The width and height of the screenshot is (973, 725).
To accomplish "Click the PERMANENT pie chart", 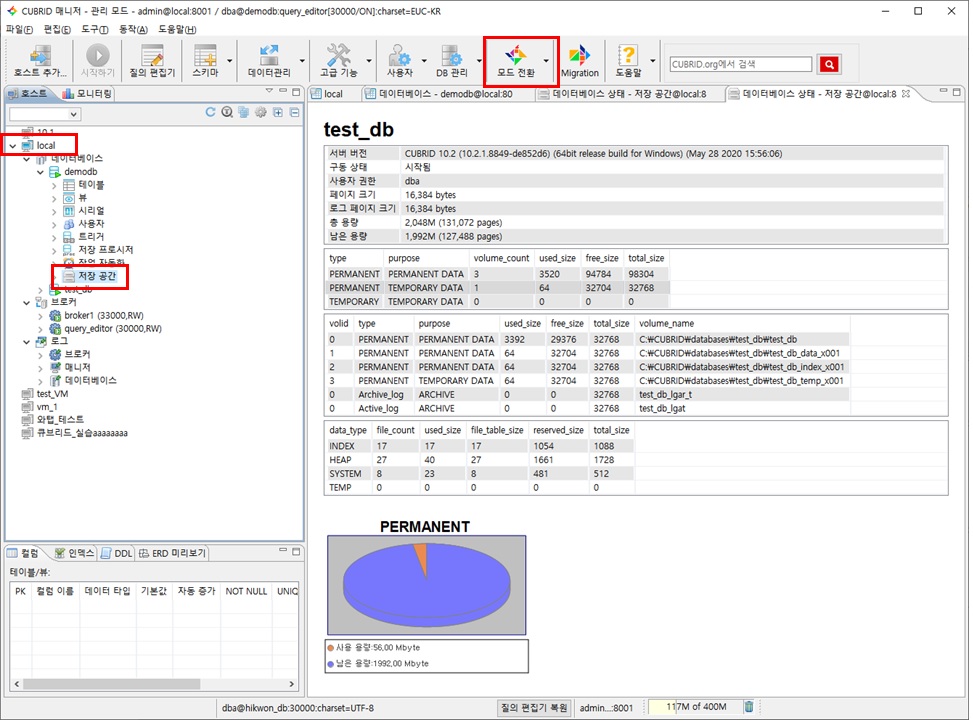I will coord(426,585).
